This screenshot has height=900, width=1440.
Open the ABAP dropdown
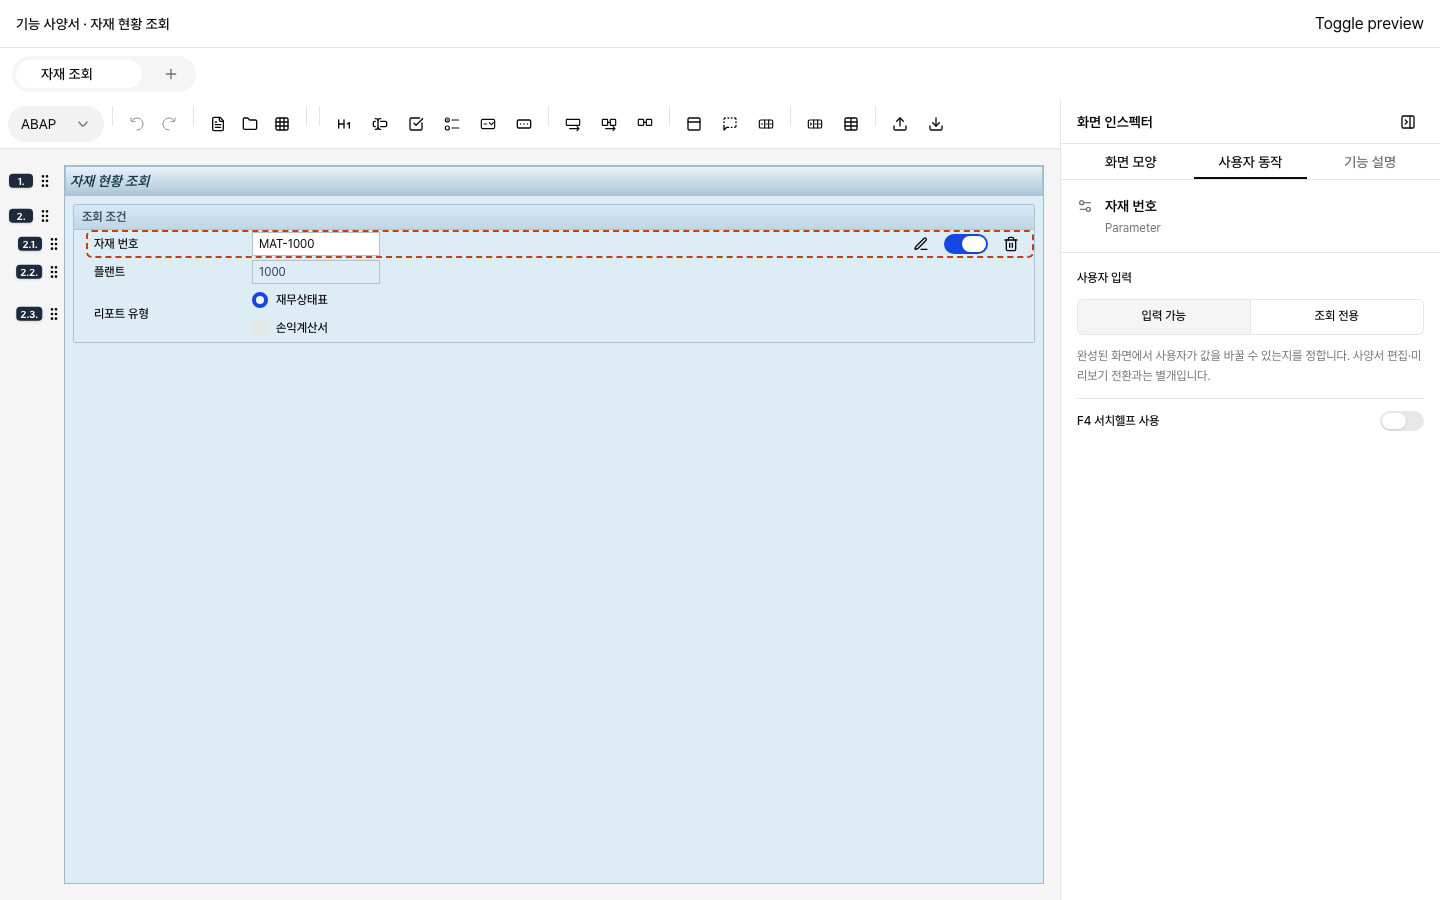pyautogui.click(x=56, y=124)
